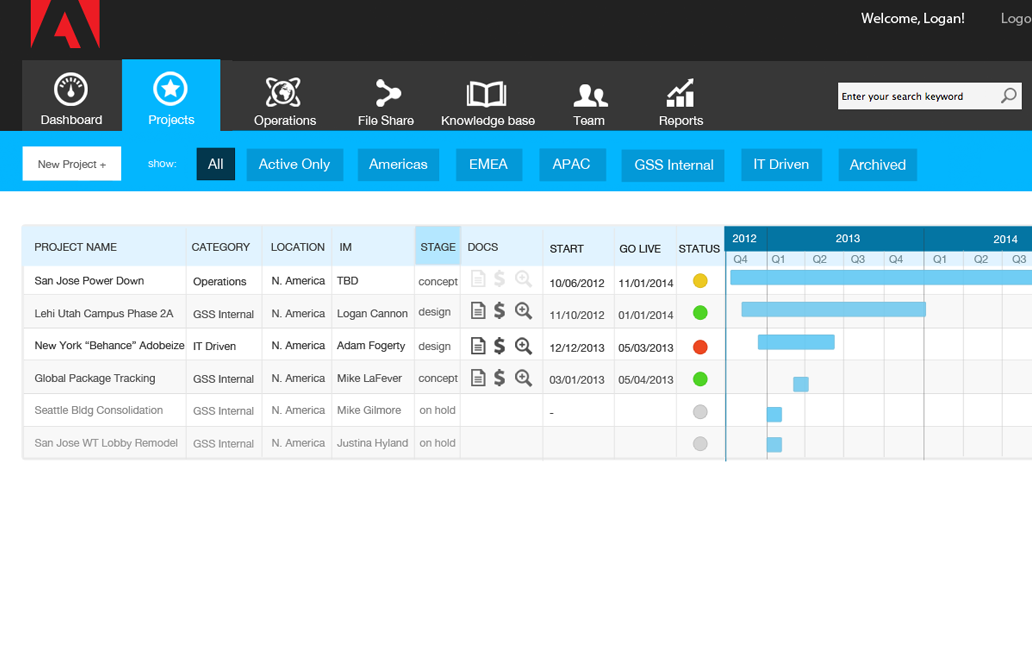
Task: Select the Projects tab
Action: pyautogui.click(x=171, y=96)
